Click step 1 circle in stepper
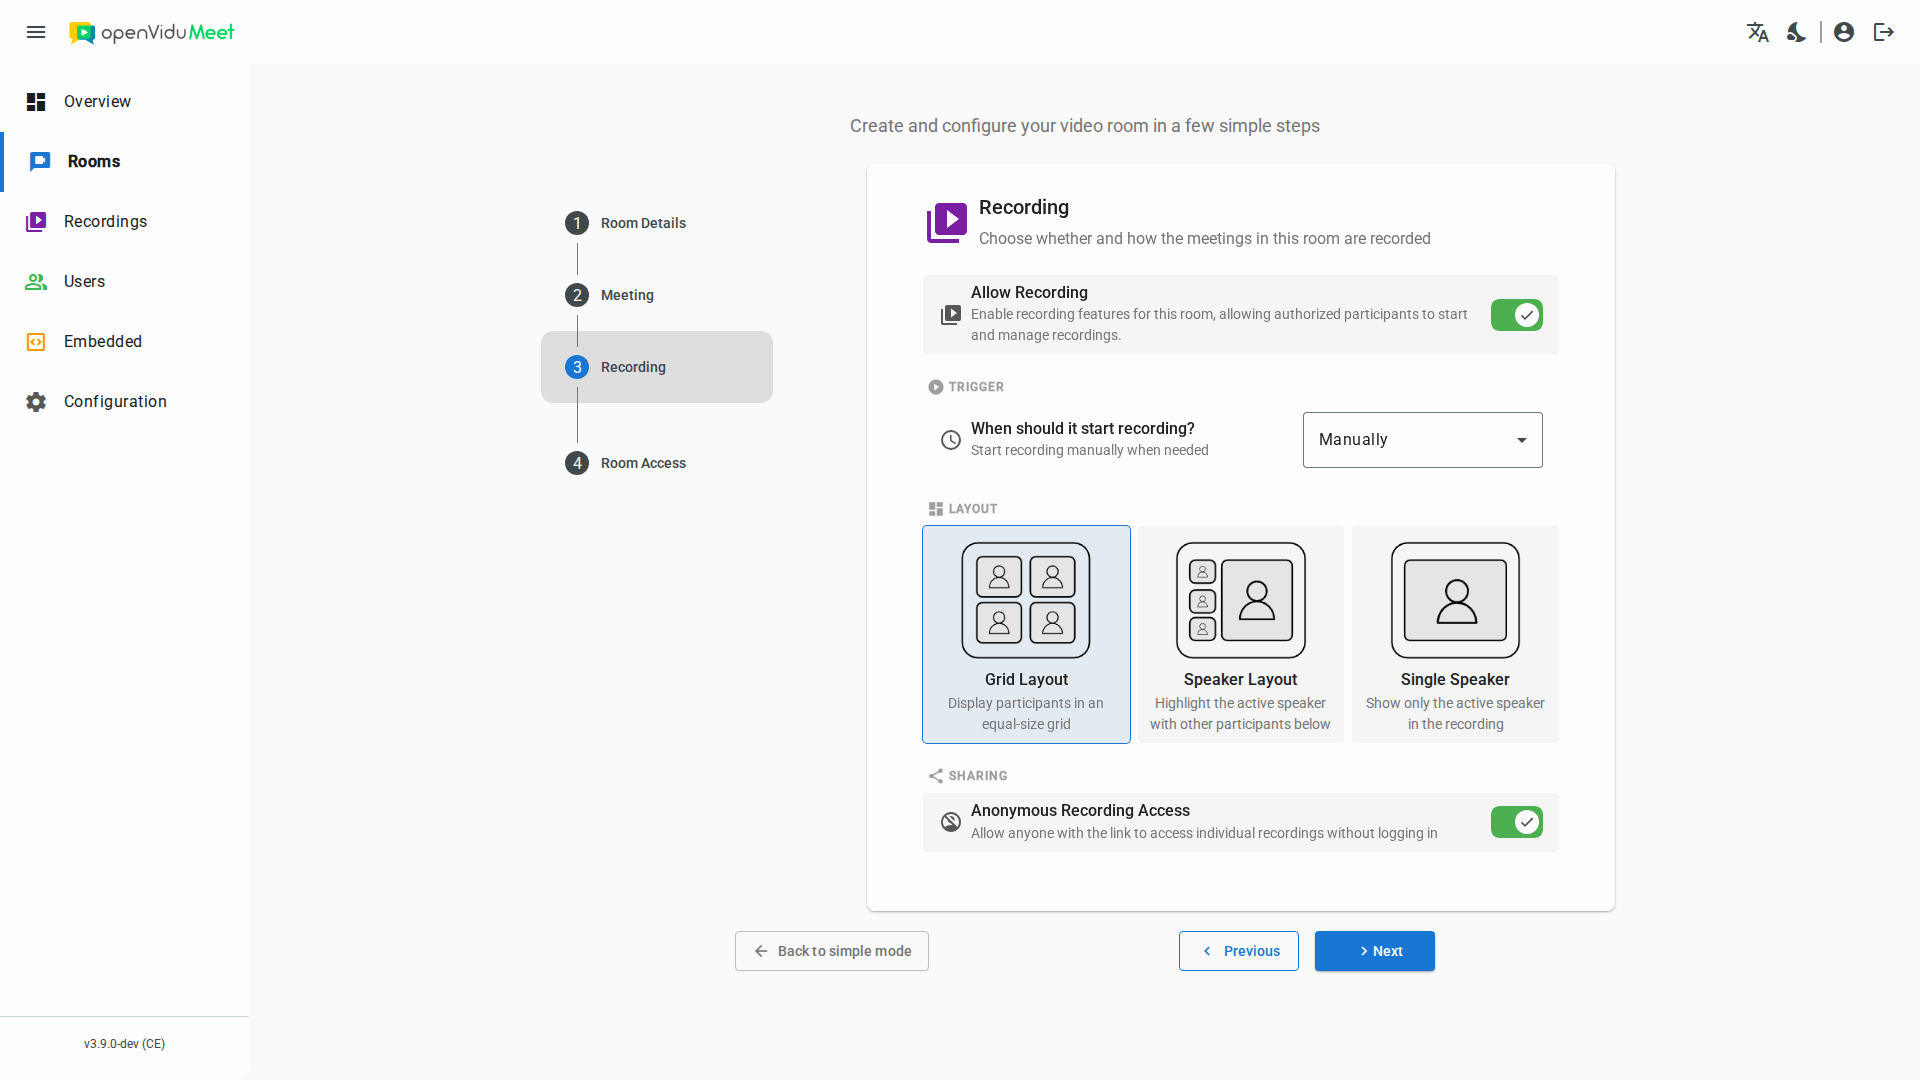Viewport: 1920px width, 1080px height. pyautogui.click(x=577, y=223)
